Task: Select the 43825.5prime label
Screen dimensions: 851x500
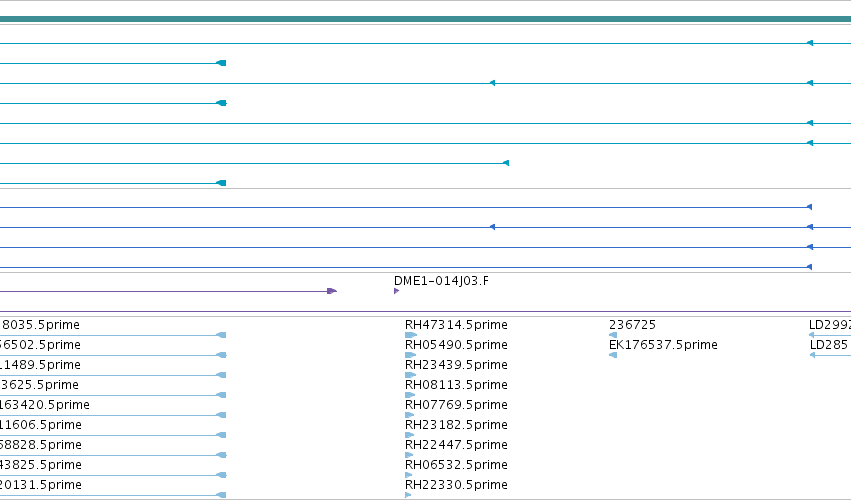Action: click(x=41, y=465)
